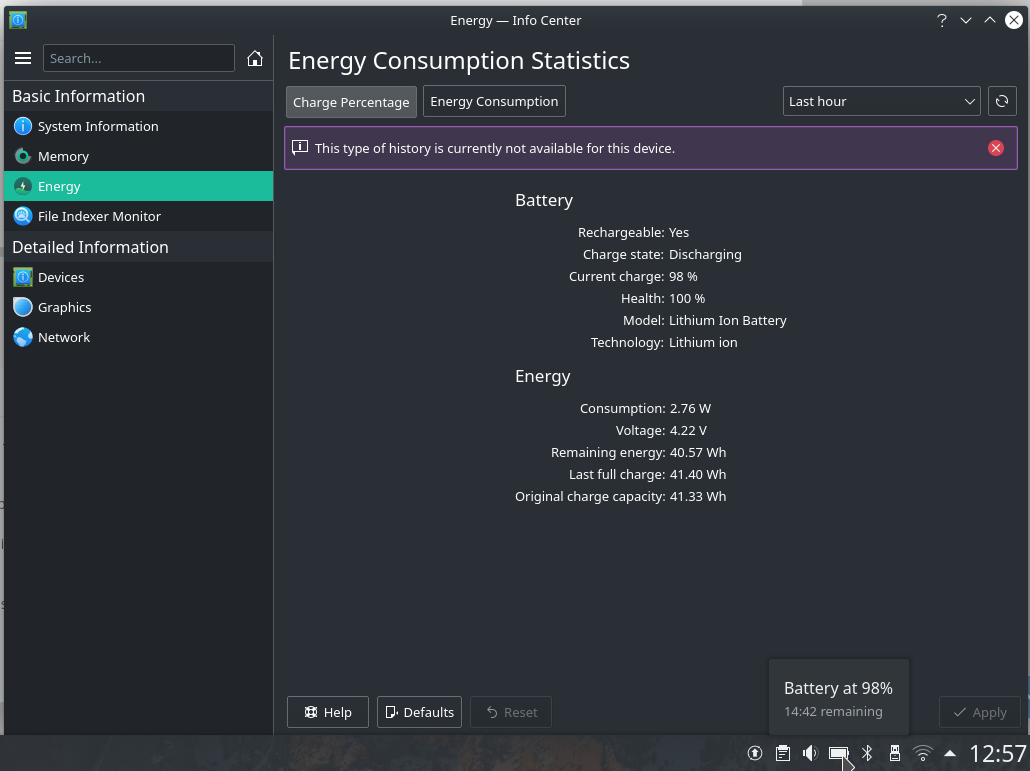1030x771 pixels.
Task: Open the hamburger menu in the sidebar
Action: [x=23, y=58]
